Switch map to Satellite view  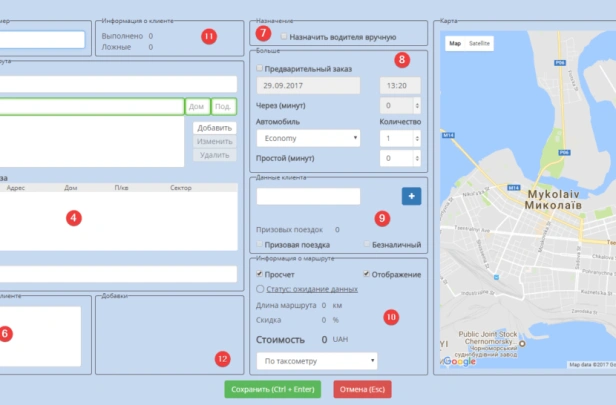[480, 44]
